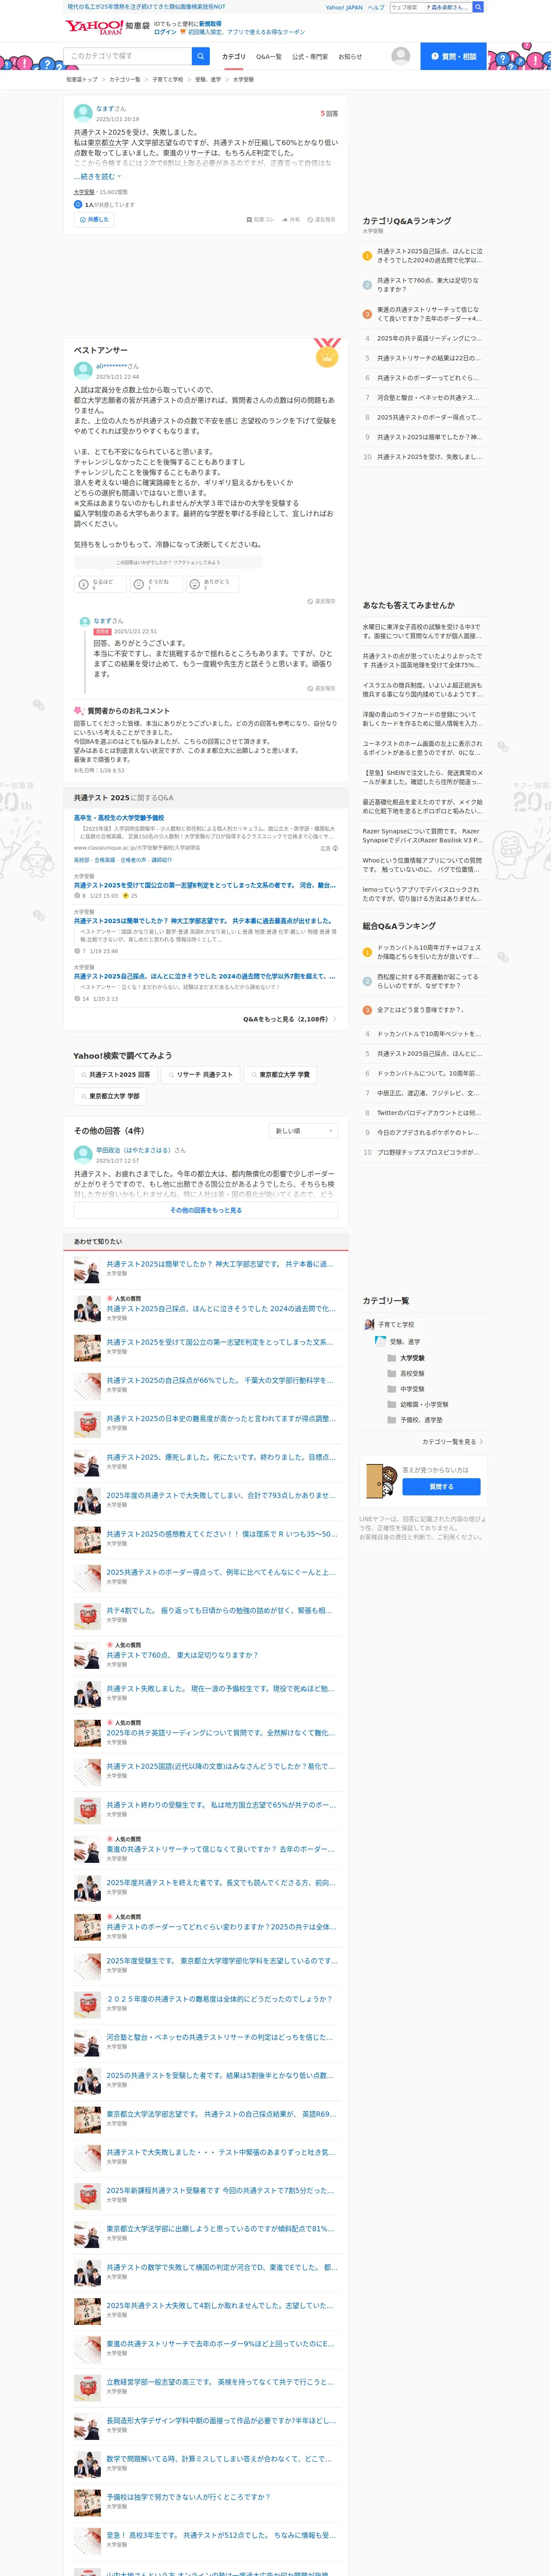The height and width of the screenshot is (2576, 551).
Task: Click magnifier in 共通テスト2025 回答 search chip
Action: [x=84, y=1074]
